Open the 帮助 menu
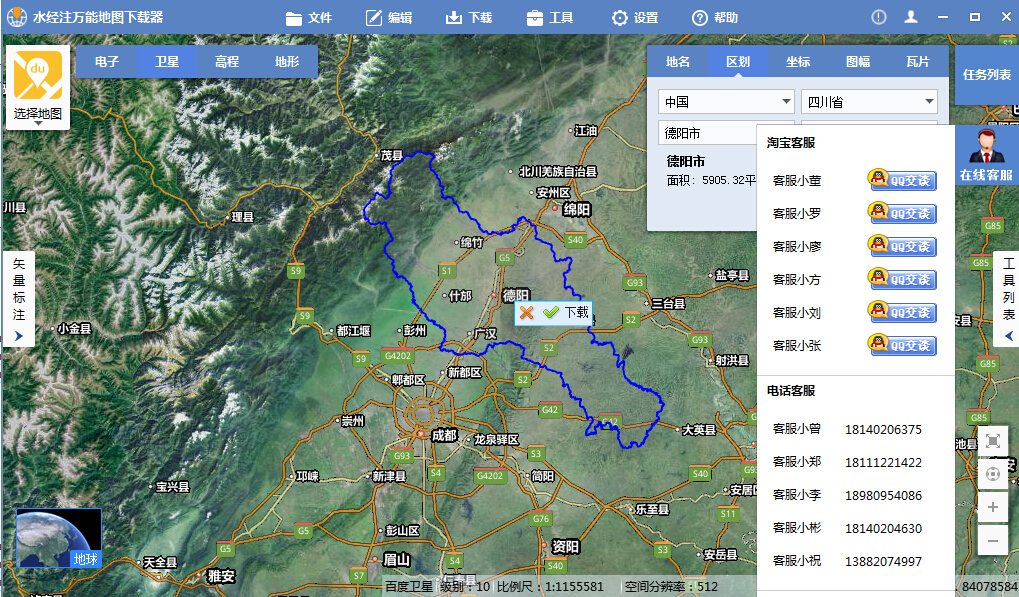Viewport: 1019px width, 597px height. tap(715, 18)
